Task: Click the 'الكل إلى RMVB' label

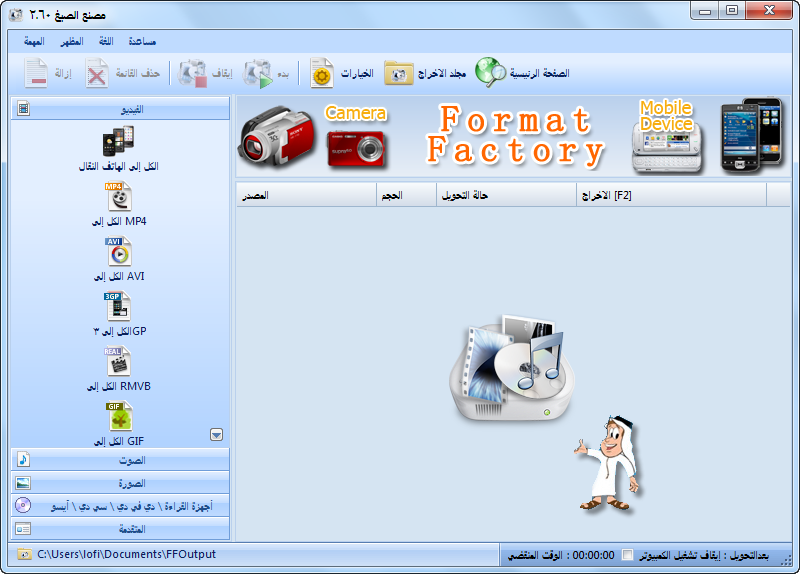Action: pyautogui.click(x=119, y=387)
